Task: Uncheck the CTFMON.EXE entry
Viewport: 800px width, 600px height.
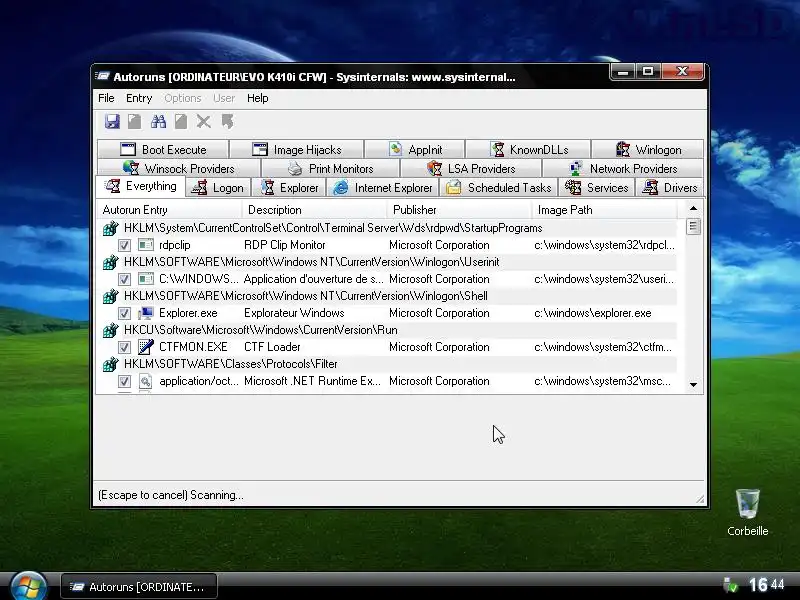Action: 124,347
